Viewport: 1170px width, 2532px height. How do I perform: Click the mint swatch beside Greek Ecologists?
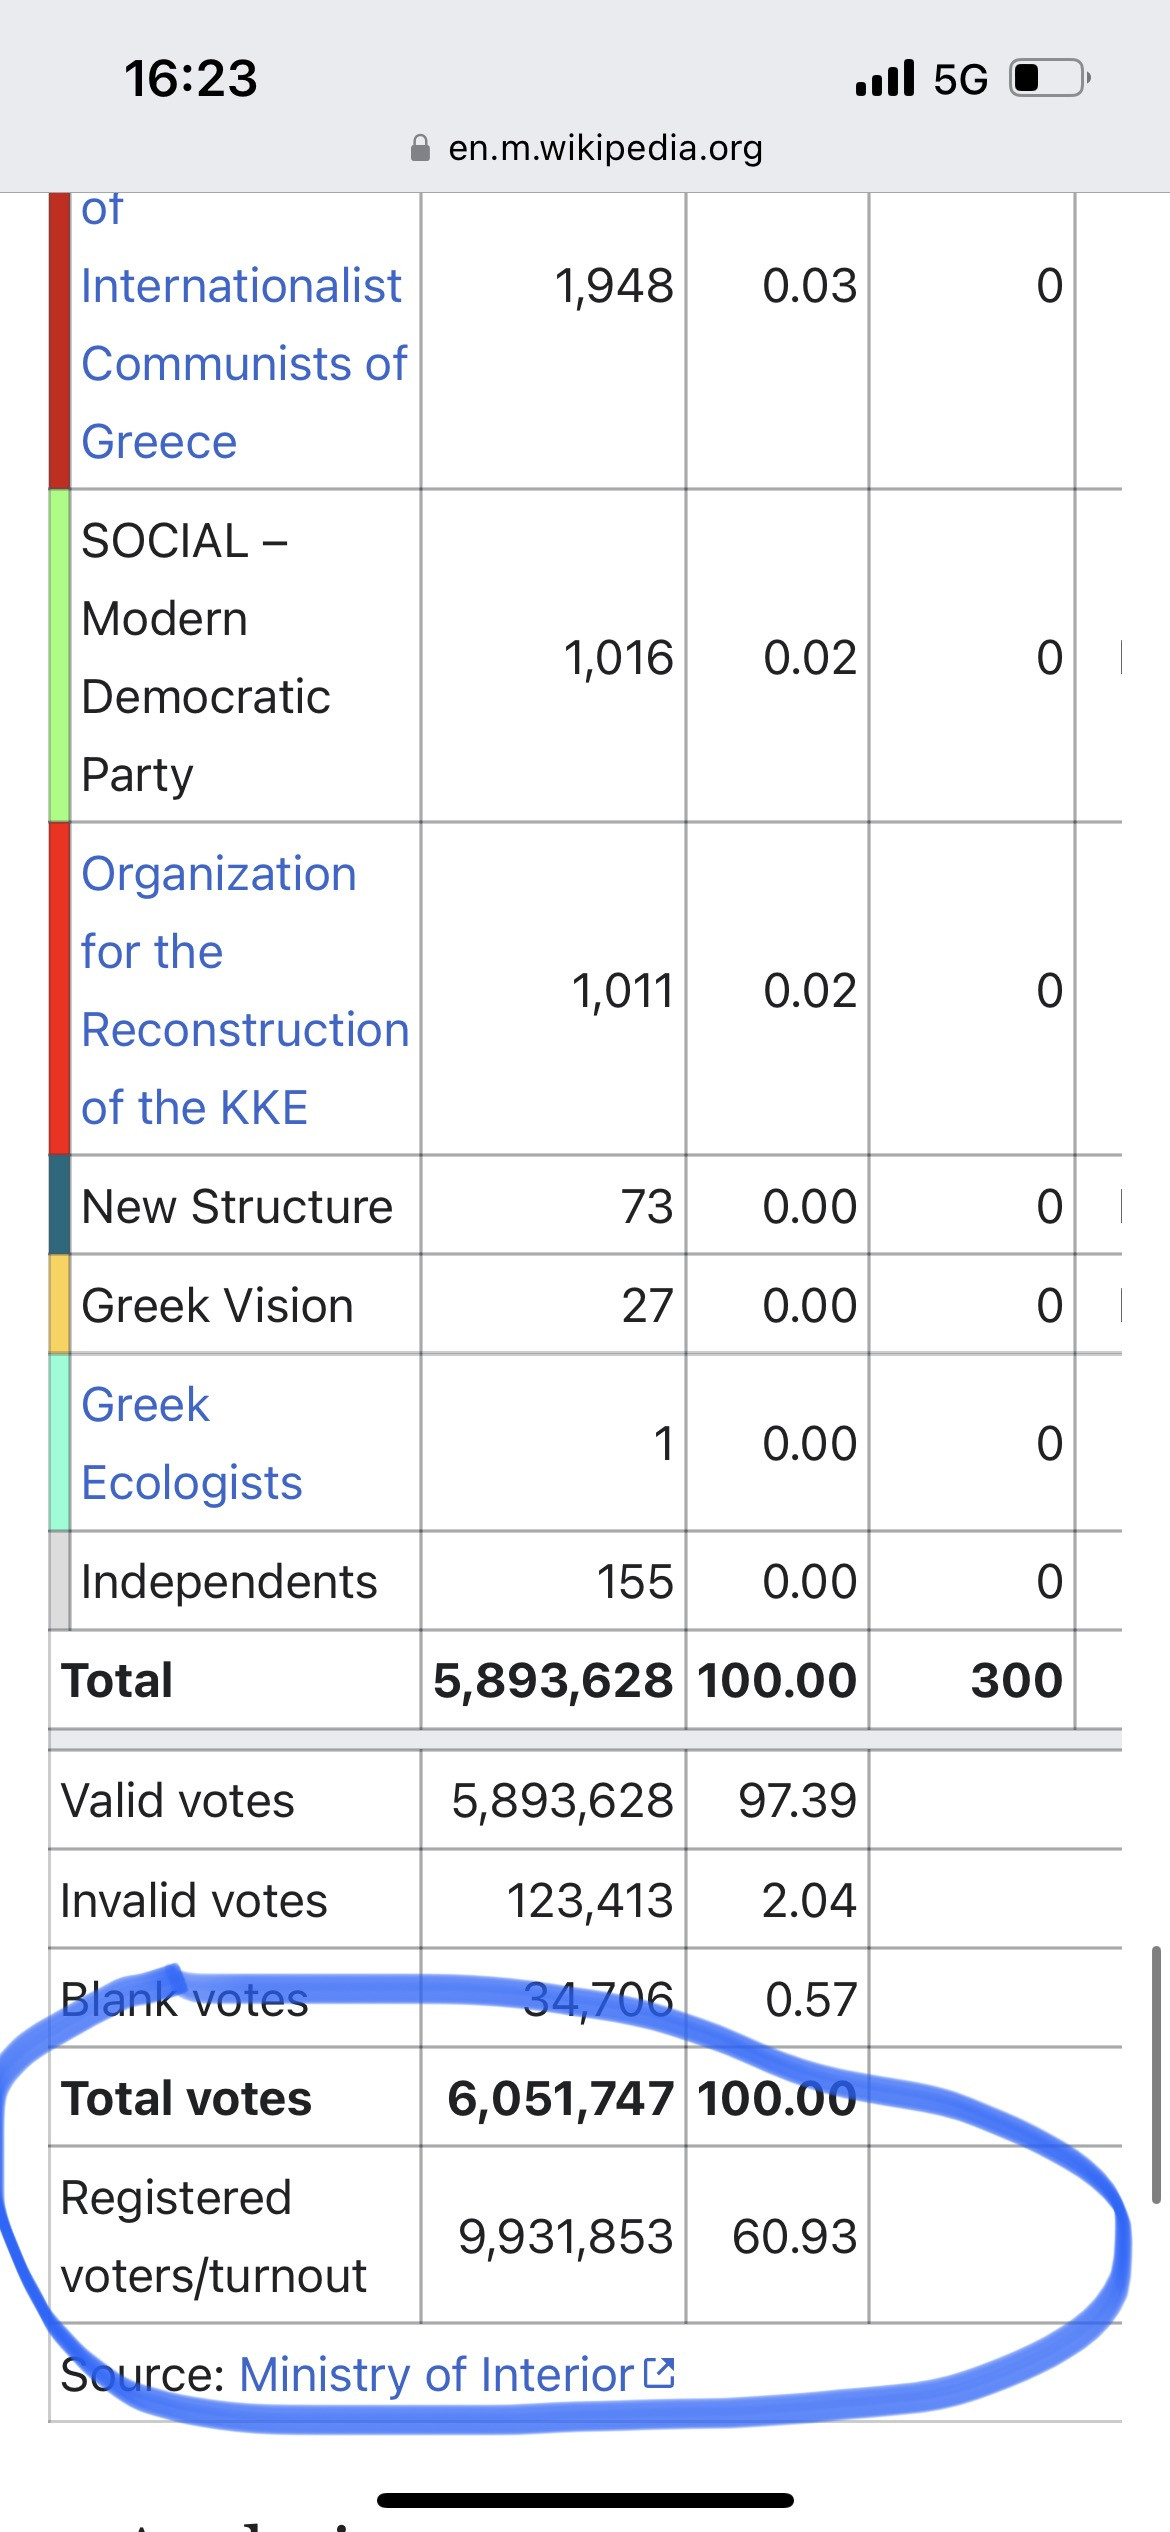59,1442
